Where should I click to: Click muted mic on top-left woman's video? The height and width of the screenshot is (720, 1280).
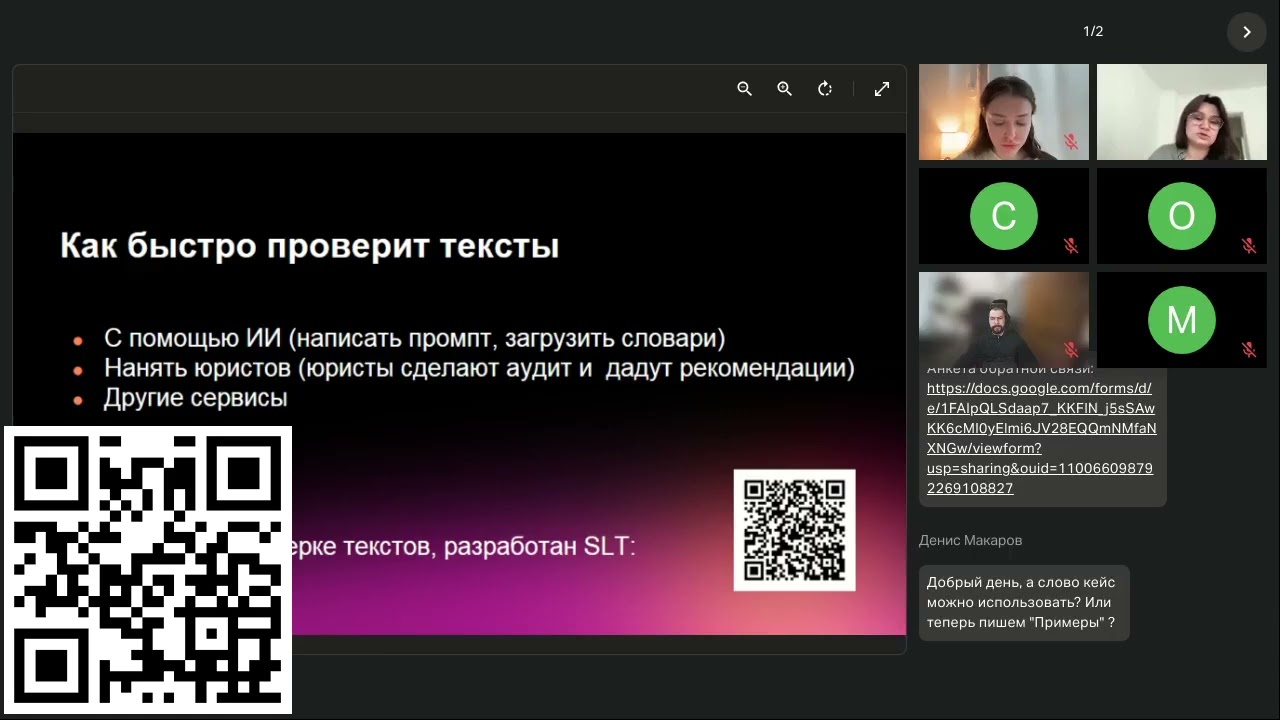point(1071,141)
